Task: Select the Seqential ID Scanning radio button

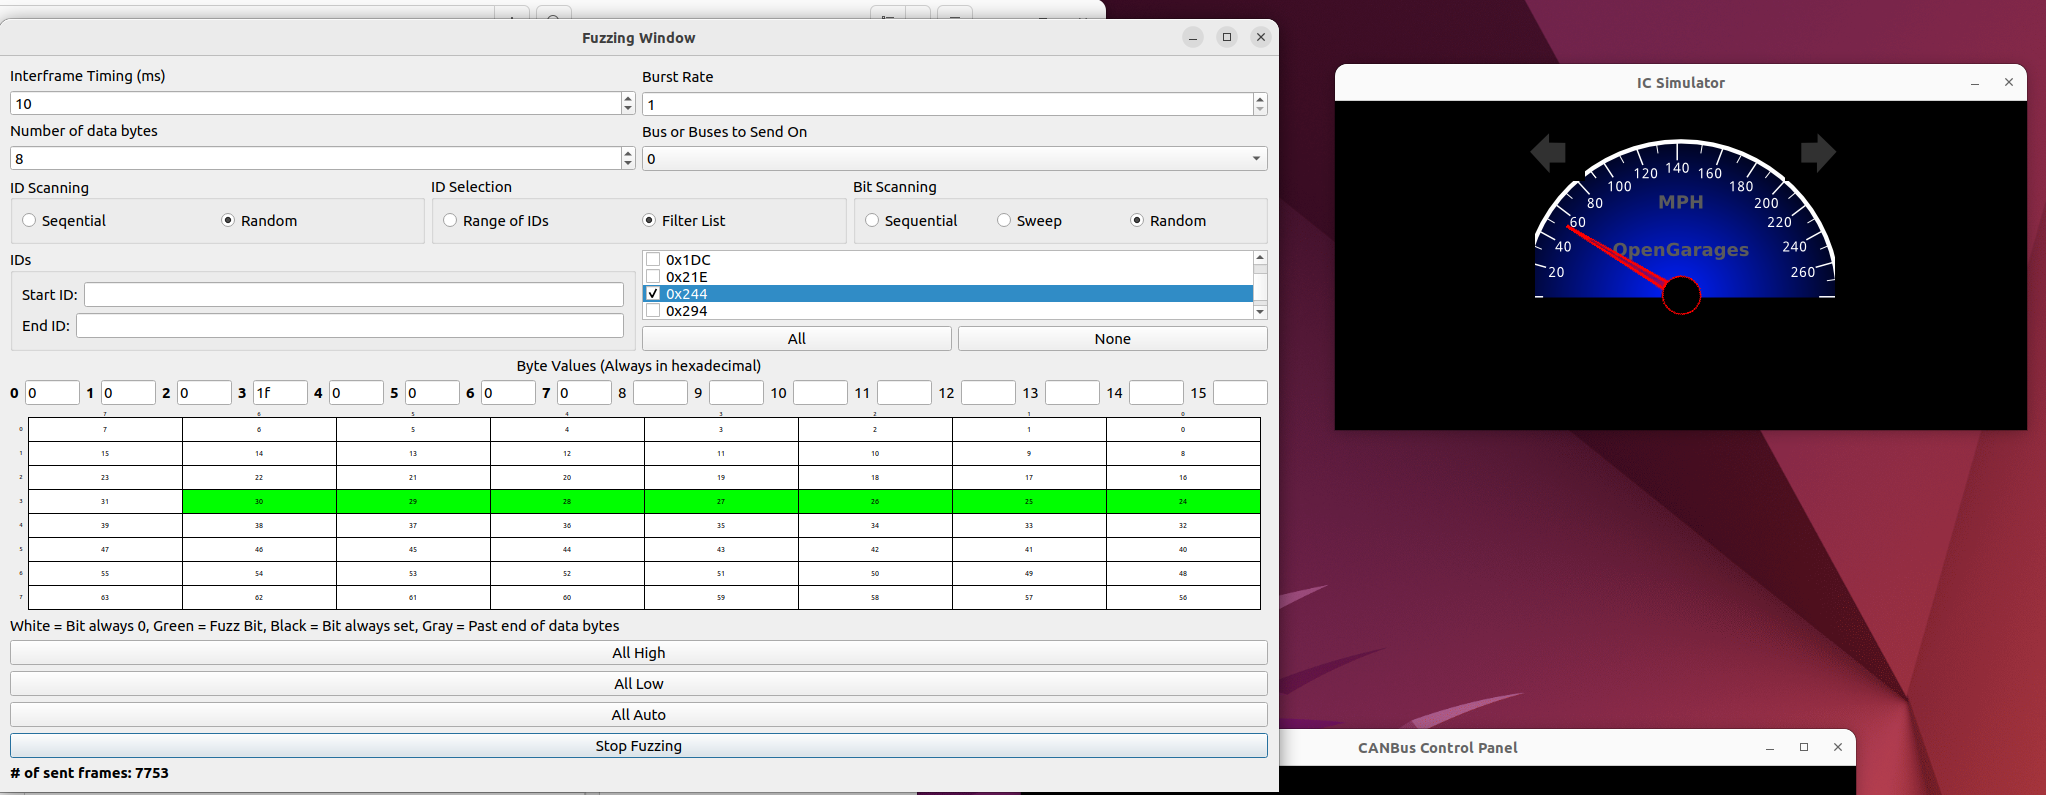Action: click(x=29, y=220)
